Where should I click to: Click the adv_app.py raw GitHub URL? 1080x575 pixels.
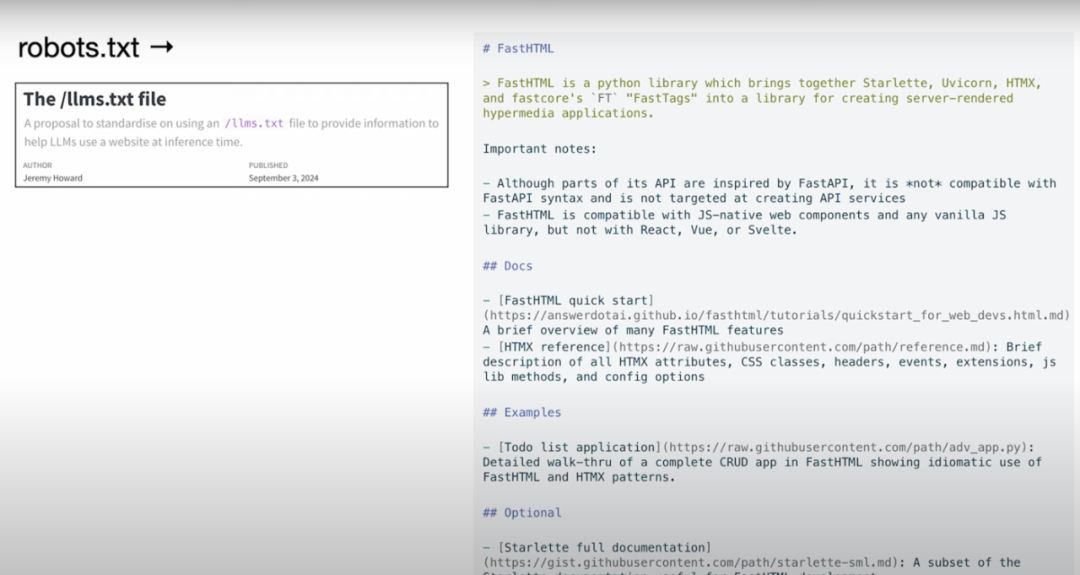[x=844, y=447]
